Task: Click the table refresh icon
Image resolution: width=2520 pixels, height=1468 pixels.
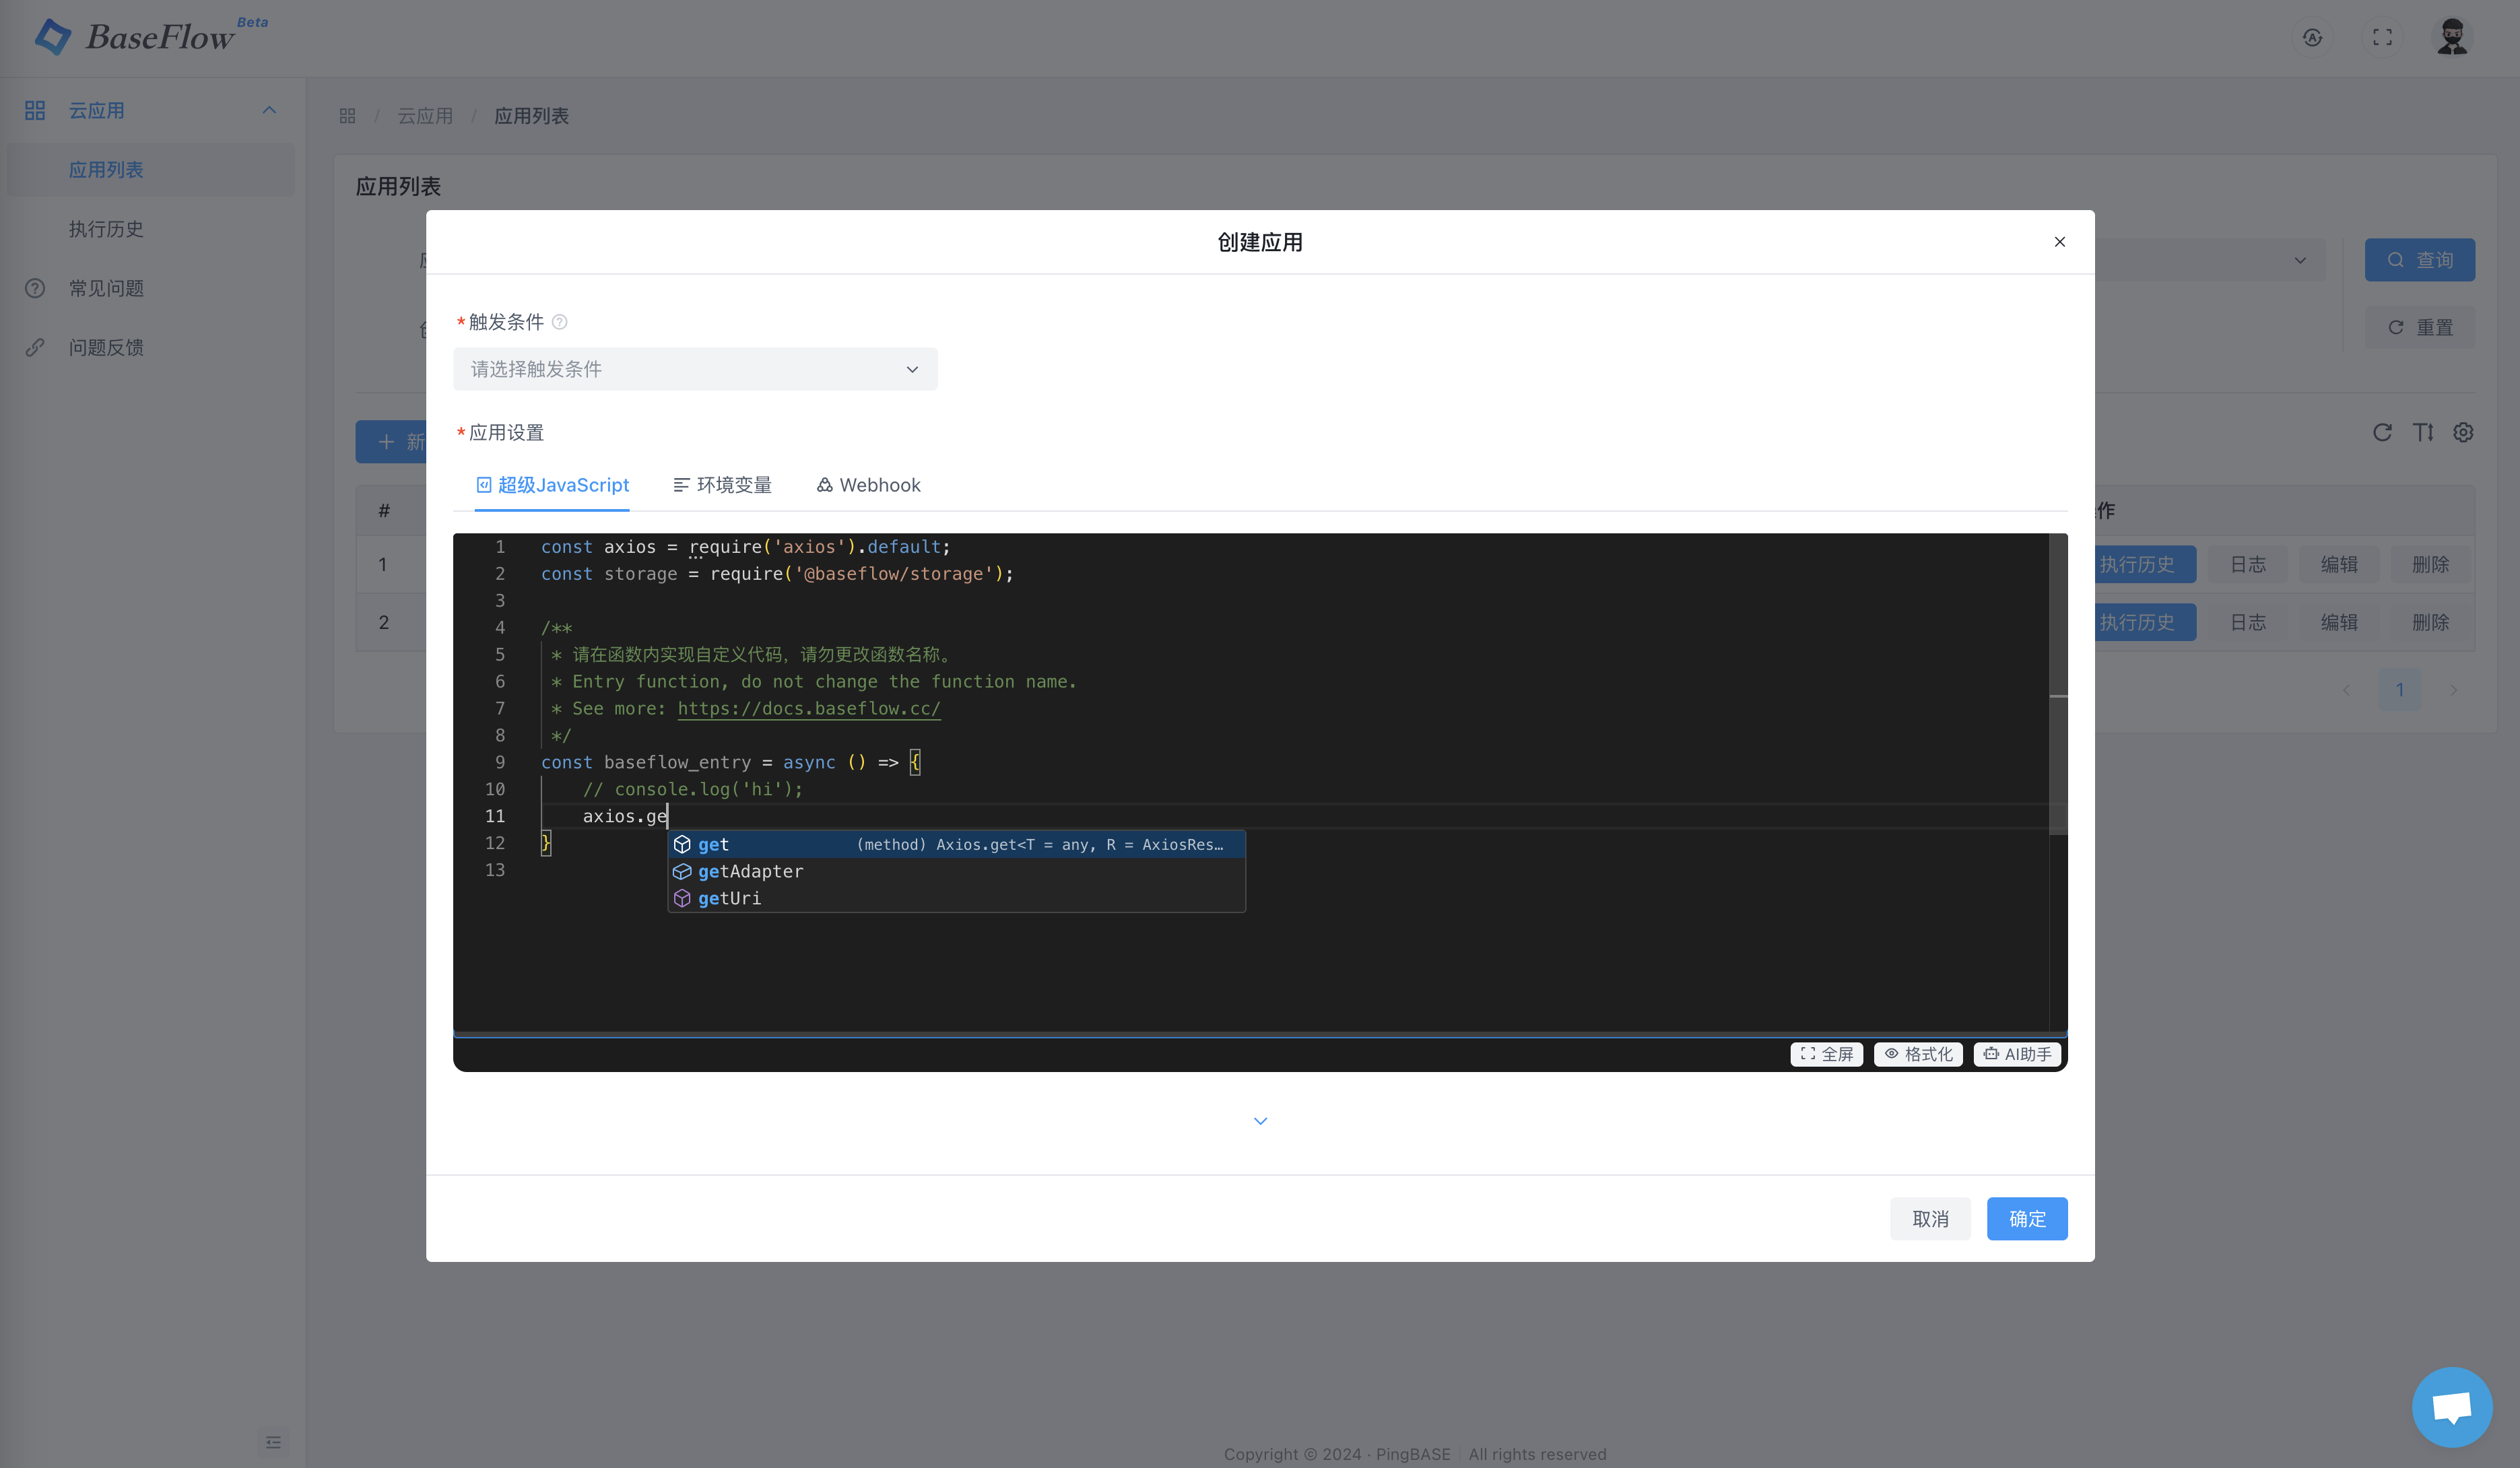Action: (x=2382, y=432)
